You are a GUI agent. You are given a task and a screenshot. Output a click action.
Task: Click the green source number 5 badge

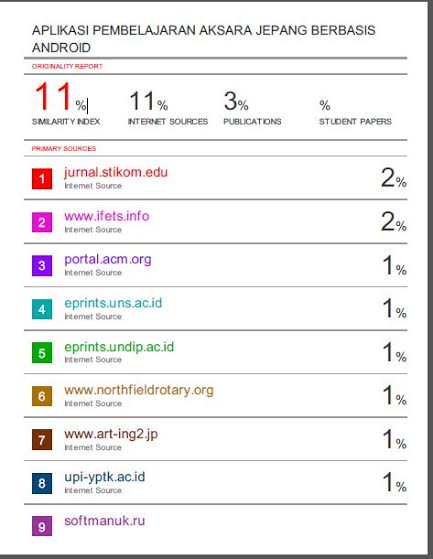[42, 353]
